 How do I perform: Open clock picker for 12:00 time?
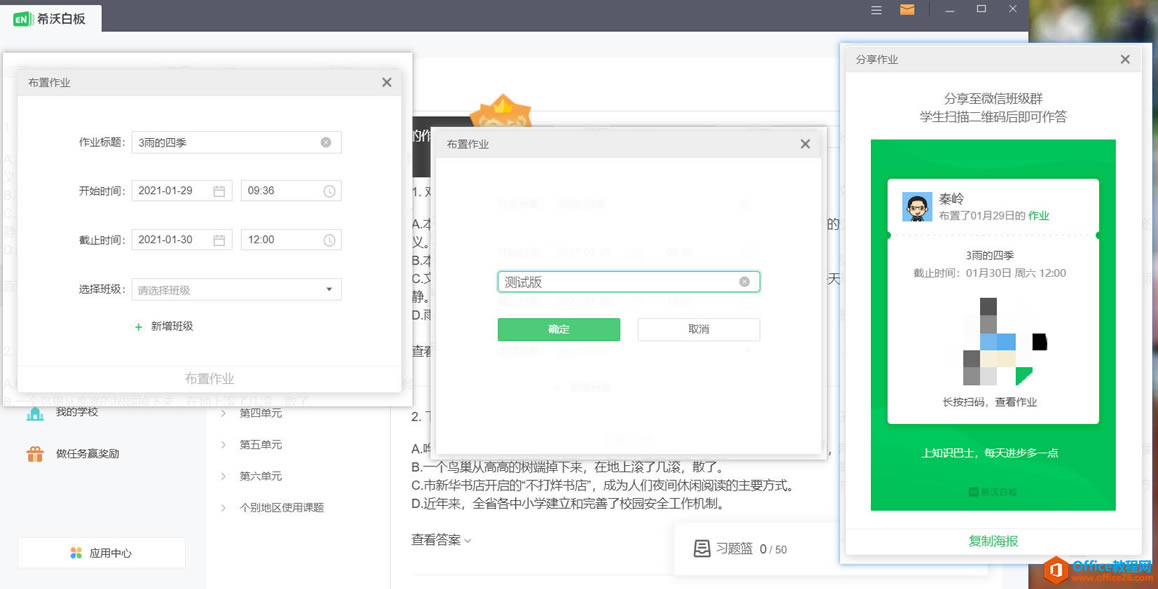(329, 240)
